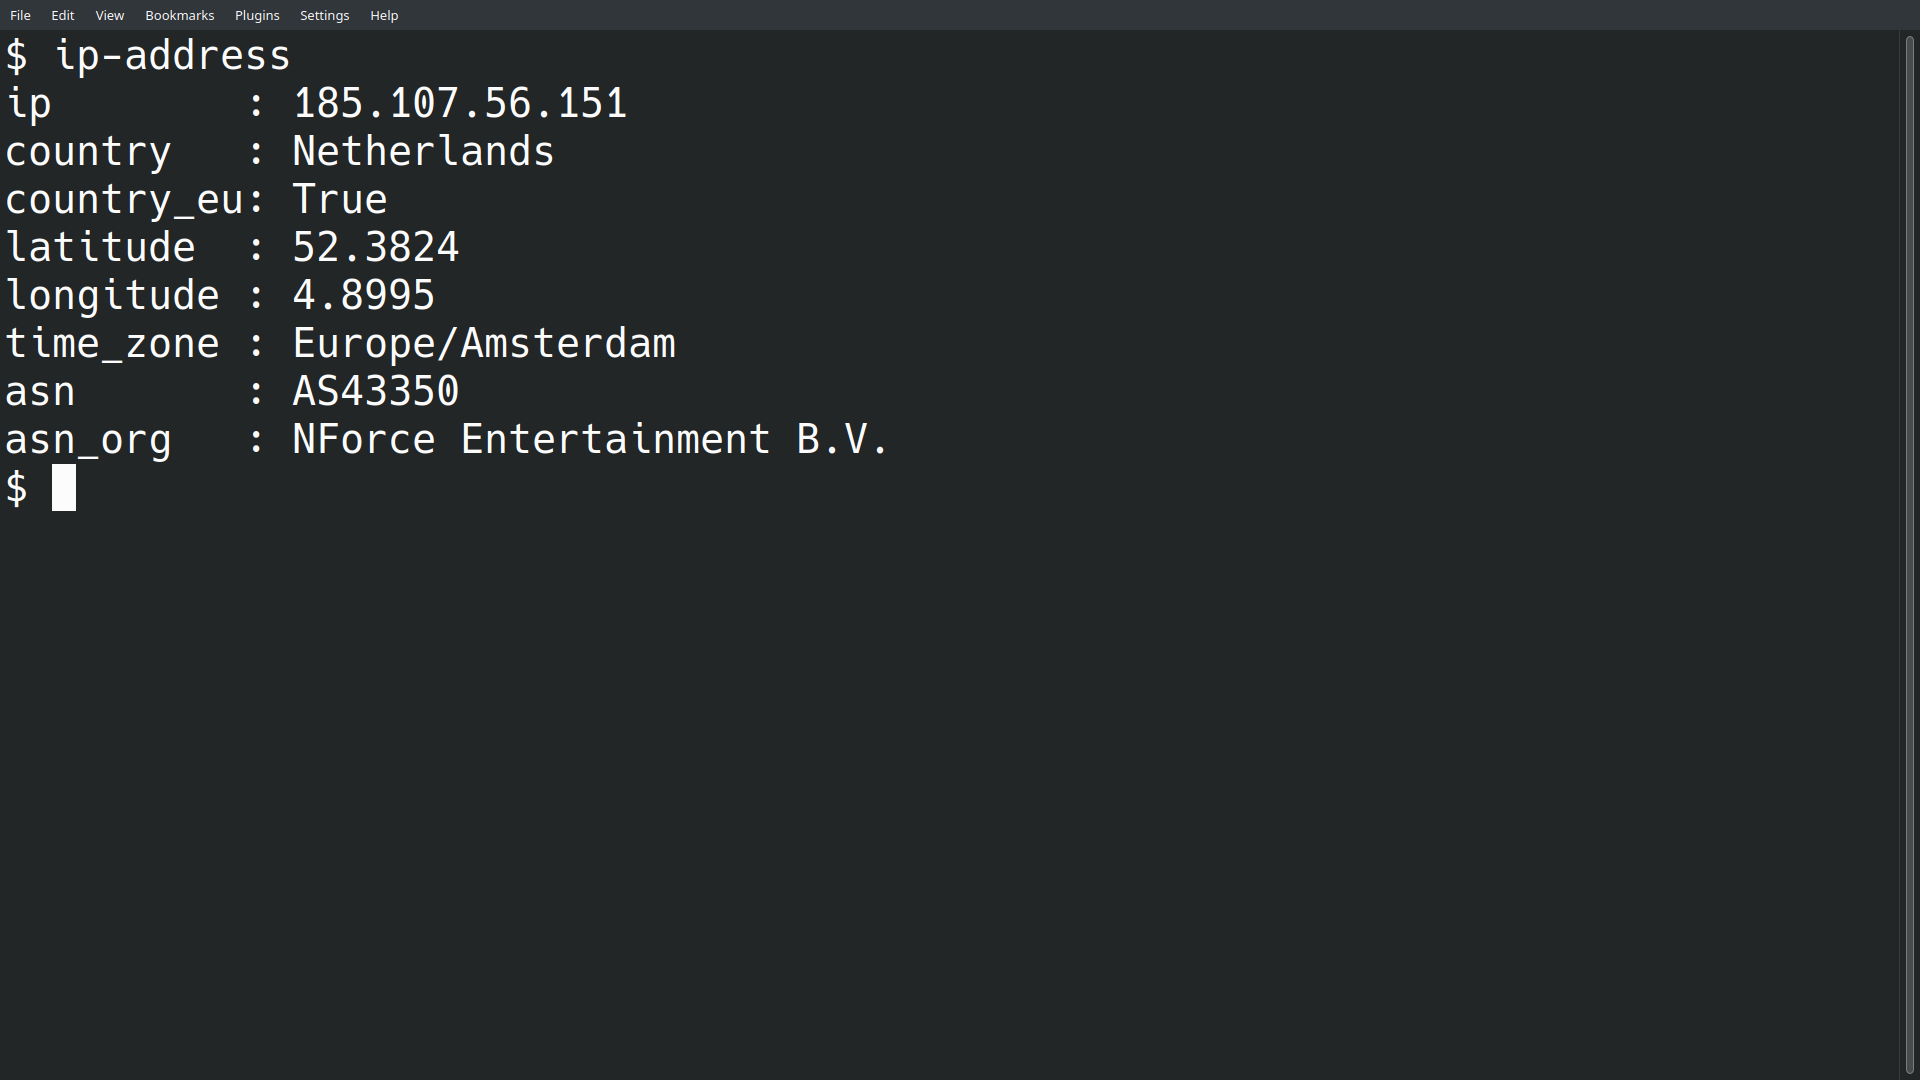Click the blinking terminal cursor
This screenshot has height=1080, width=1920.
[x=64, y=488]
